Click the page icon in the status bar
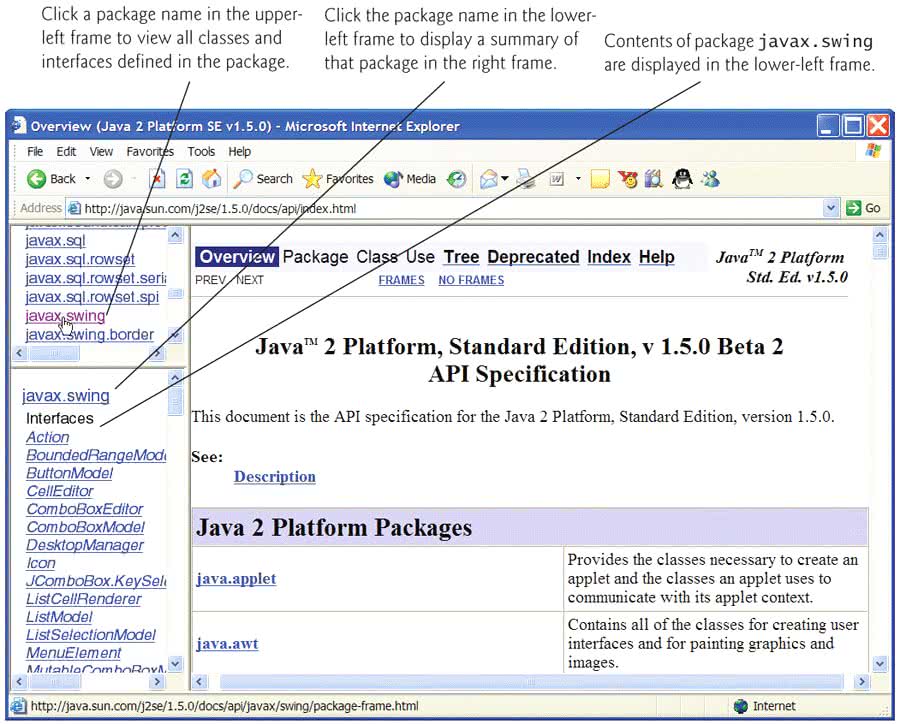The height and width of the screenshot is (724, 900). (x=18, y=706)
